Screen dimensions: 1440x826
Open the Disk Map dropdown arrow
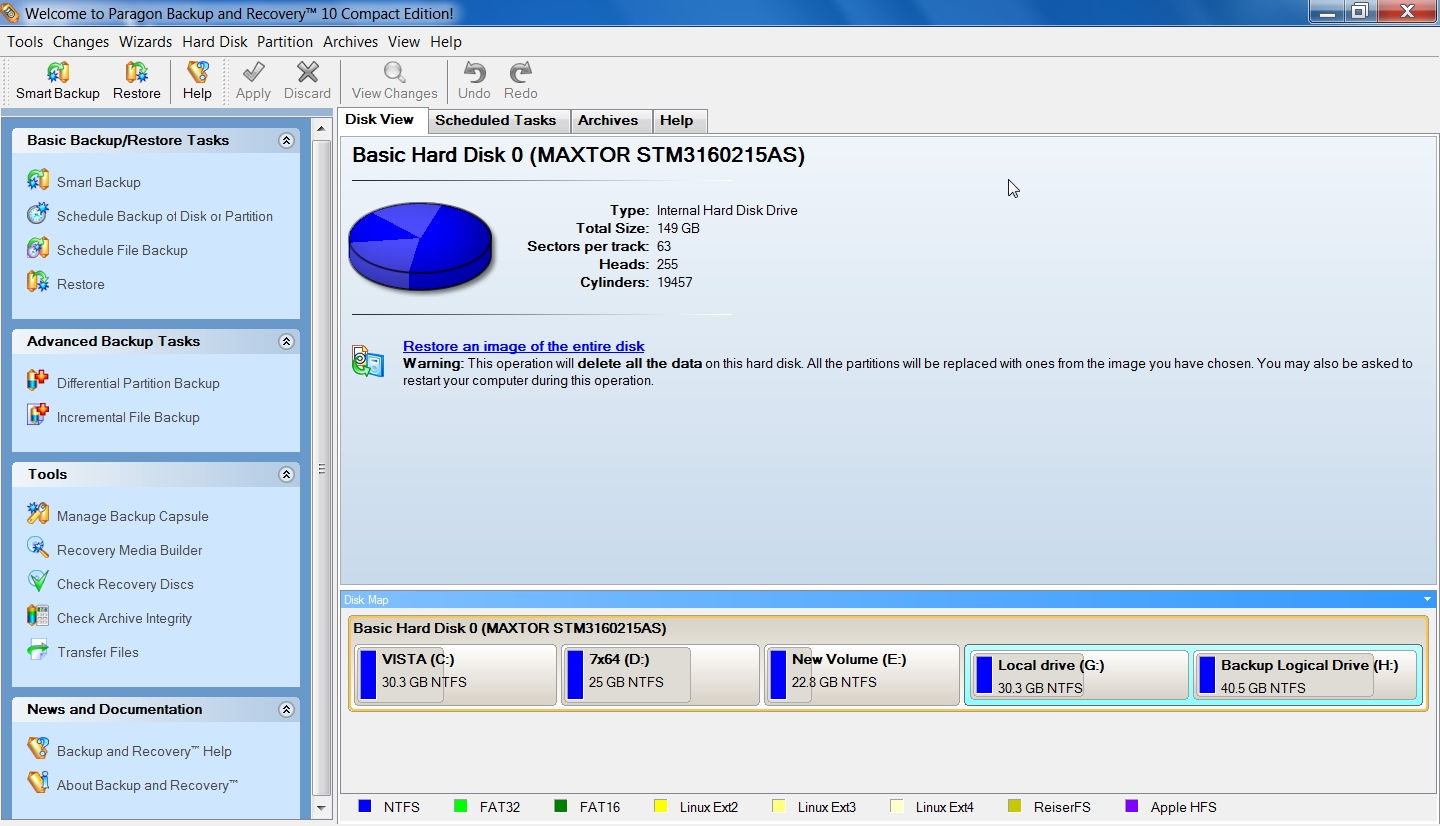[1427, 599]
